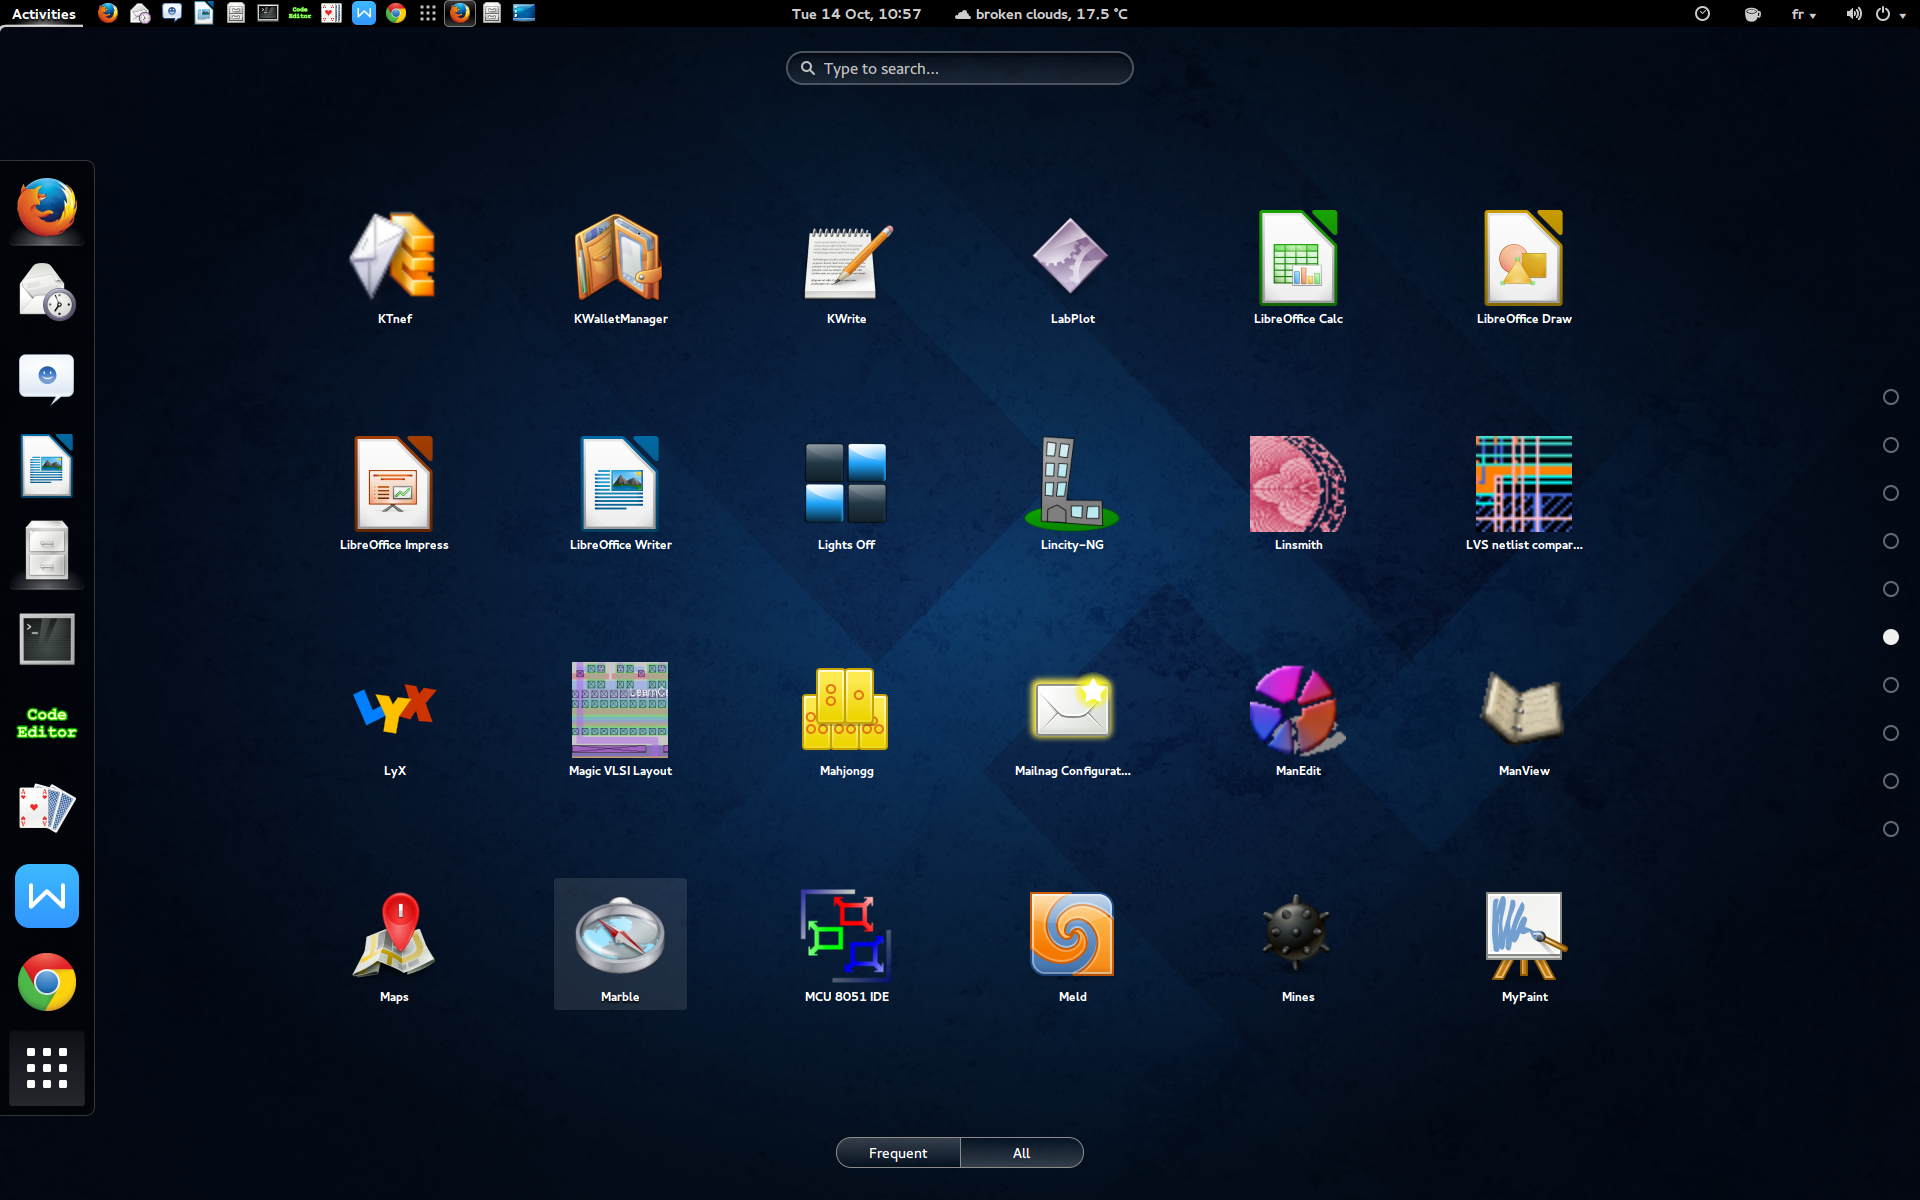Expand the fr keyboard layout dropdown
The width and height of the screenshot is (1920, 1200).
(x=1804, y=14)
